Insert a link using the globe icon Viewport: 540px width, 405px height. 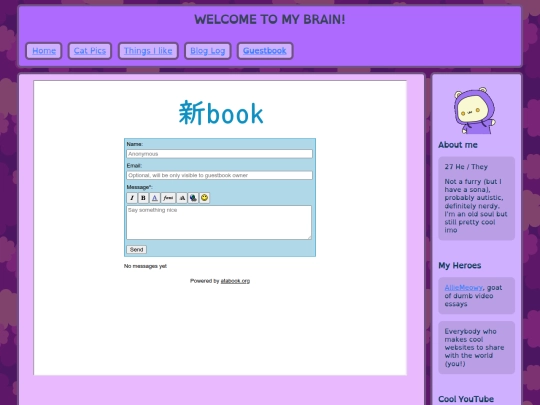coord(193,198)
